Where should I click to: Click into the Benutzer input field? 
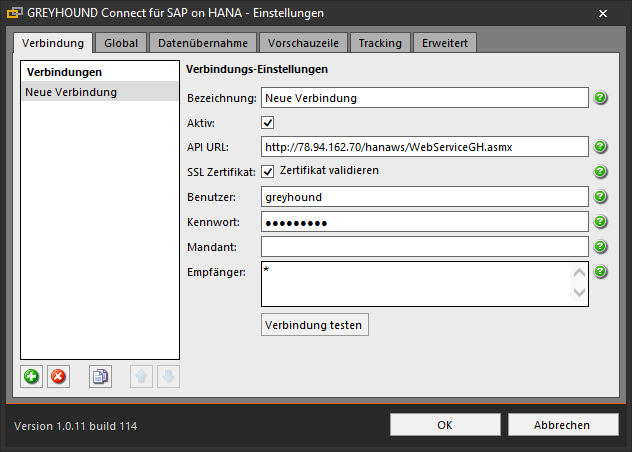(x=424, y=197)
